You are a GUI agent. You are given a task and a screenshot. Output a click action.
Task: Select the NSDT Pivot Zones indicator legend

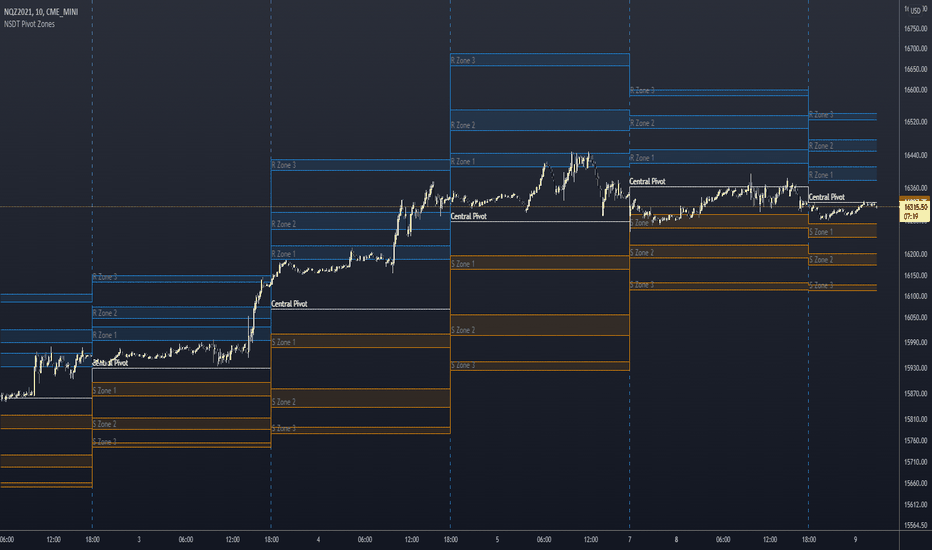click(x=29, y=24)
